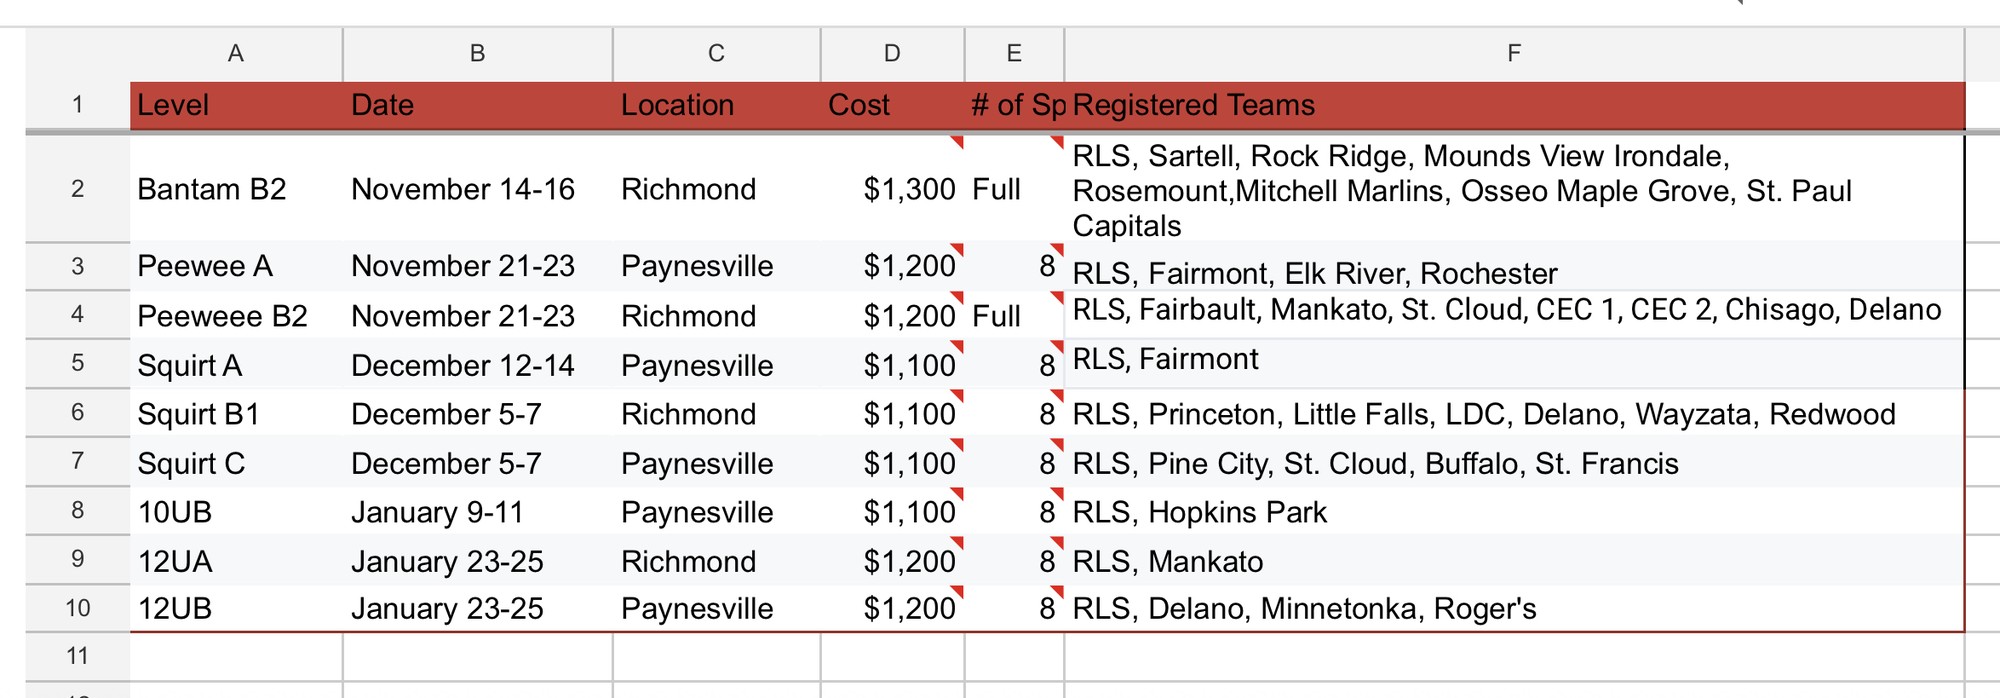Select column F header
The width and height of the screenshot is (2000, 698).
[1513, 54]
